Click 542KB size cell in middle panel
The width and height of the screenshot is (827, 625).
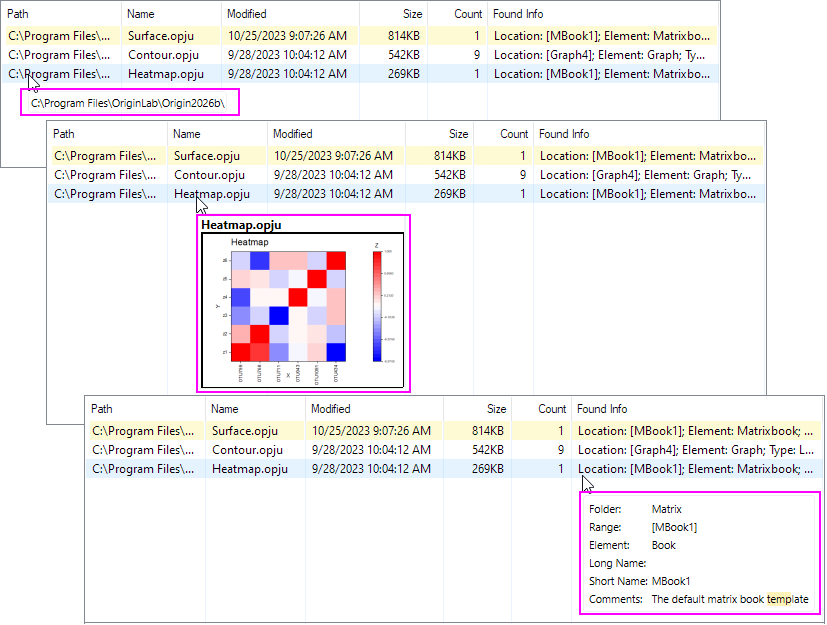[x=450, y=175]
